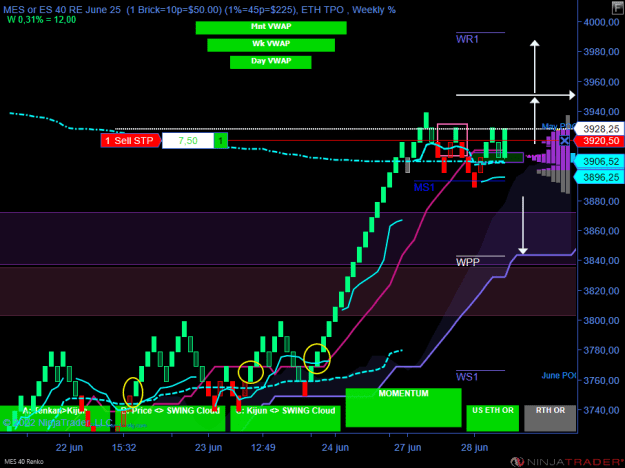Click the green order quantity box showing 1
The width and height of the screenshot is (625, 468).
point(221,141)
